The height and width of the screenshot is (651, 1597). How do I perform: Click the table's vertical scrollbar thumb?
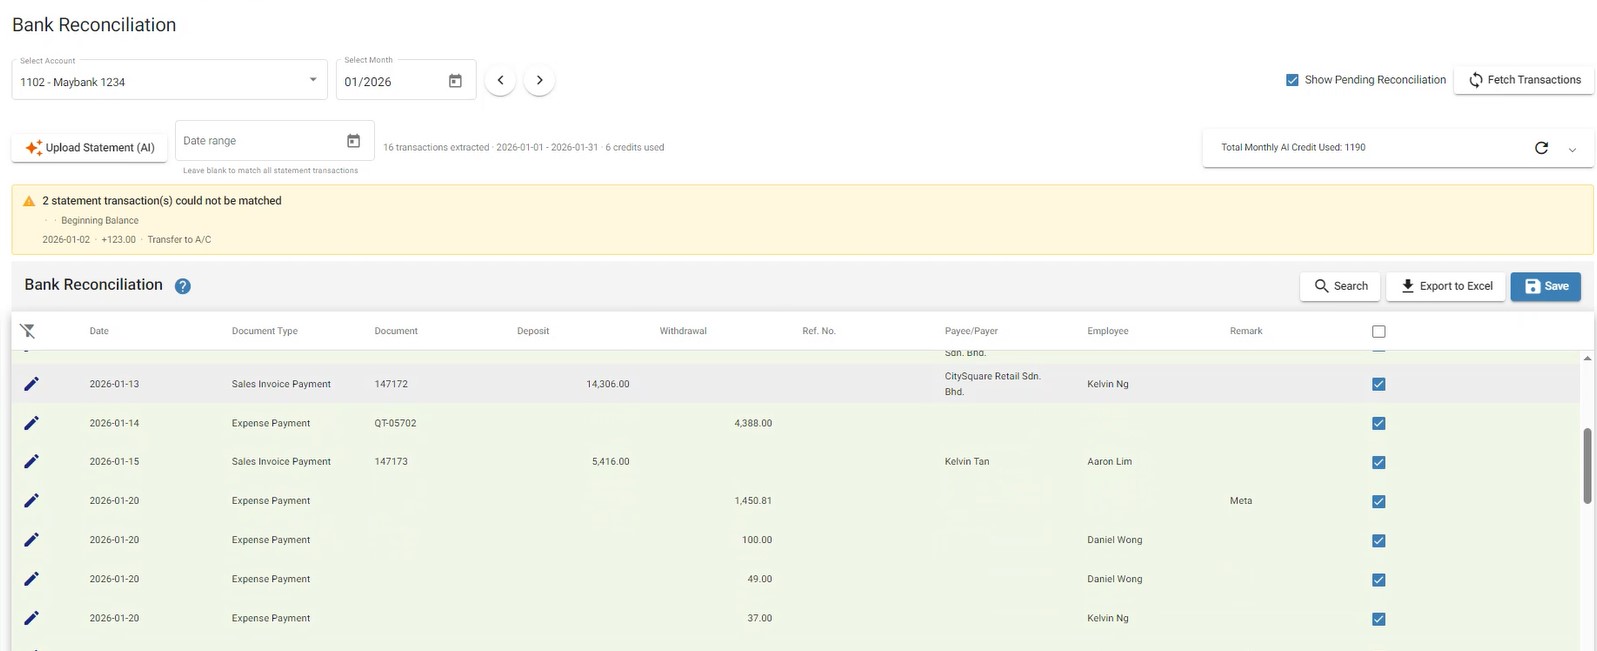coord(1587,465)
